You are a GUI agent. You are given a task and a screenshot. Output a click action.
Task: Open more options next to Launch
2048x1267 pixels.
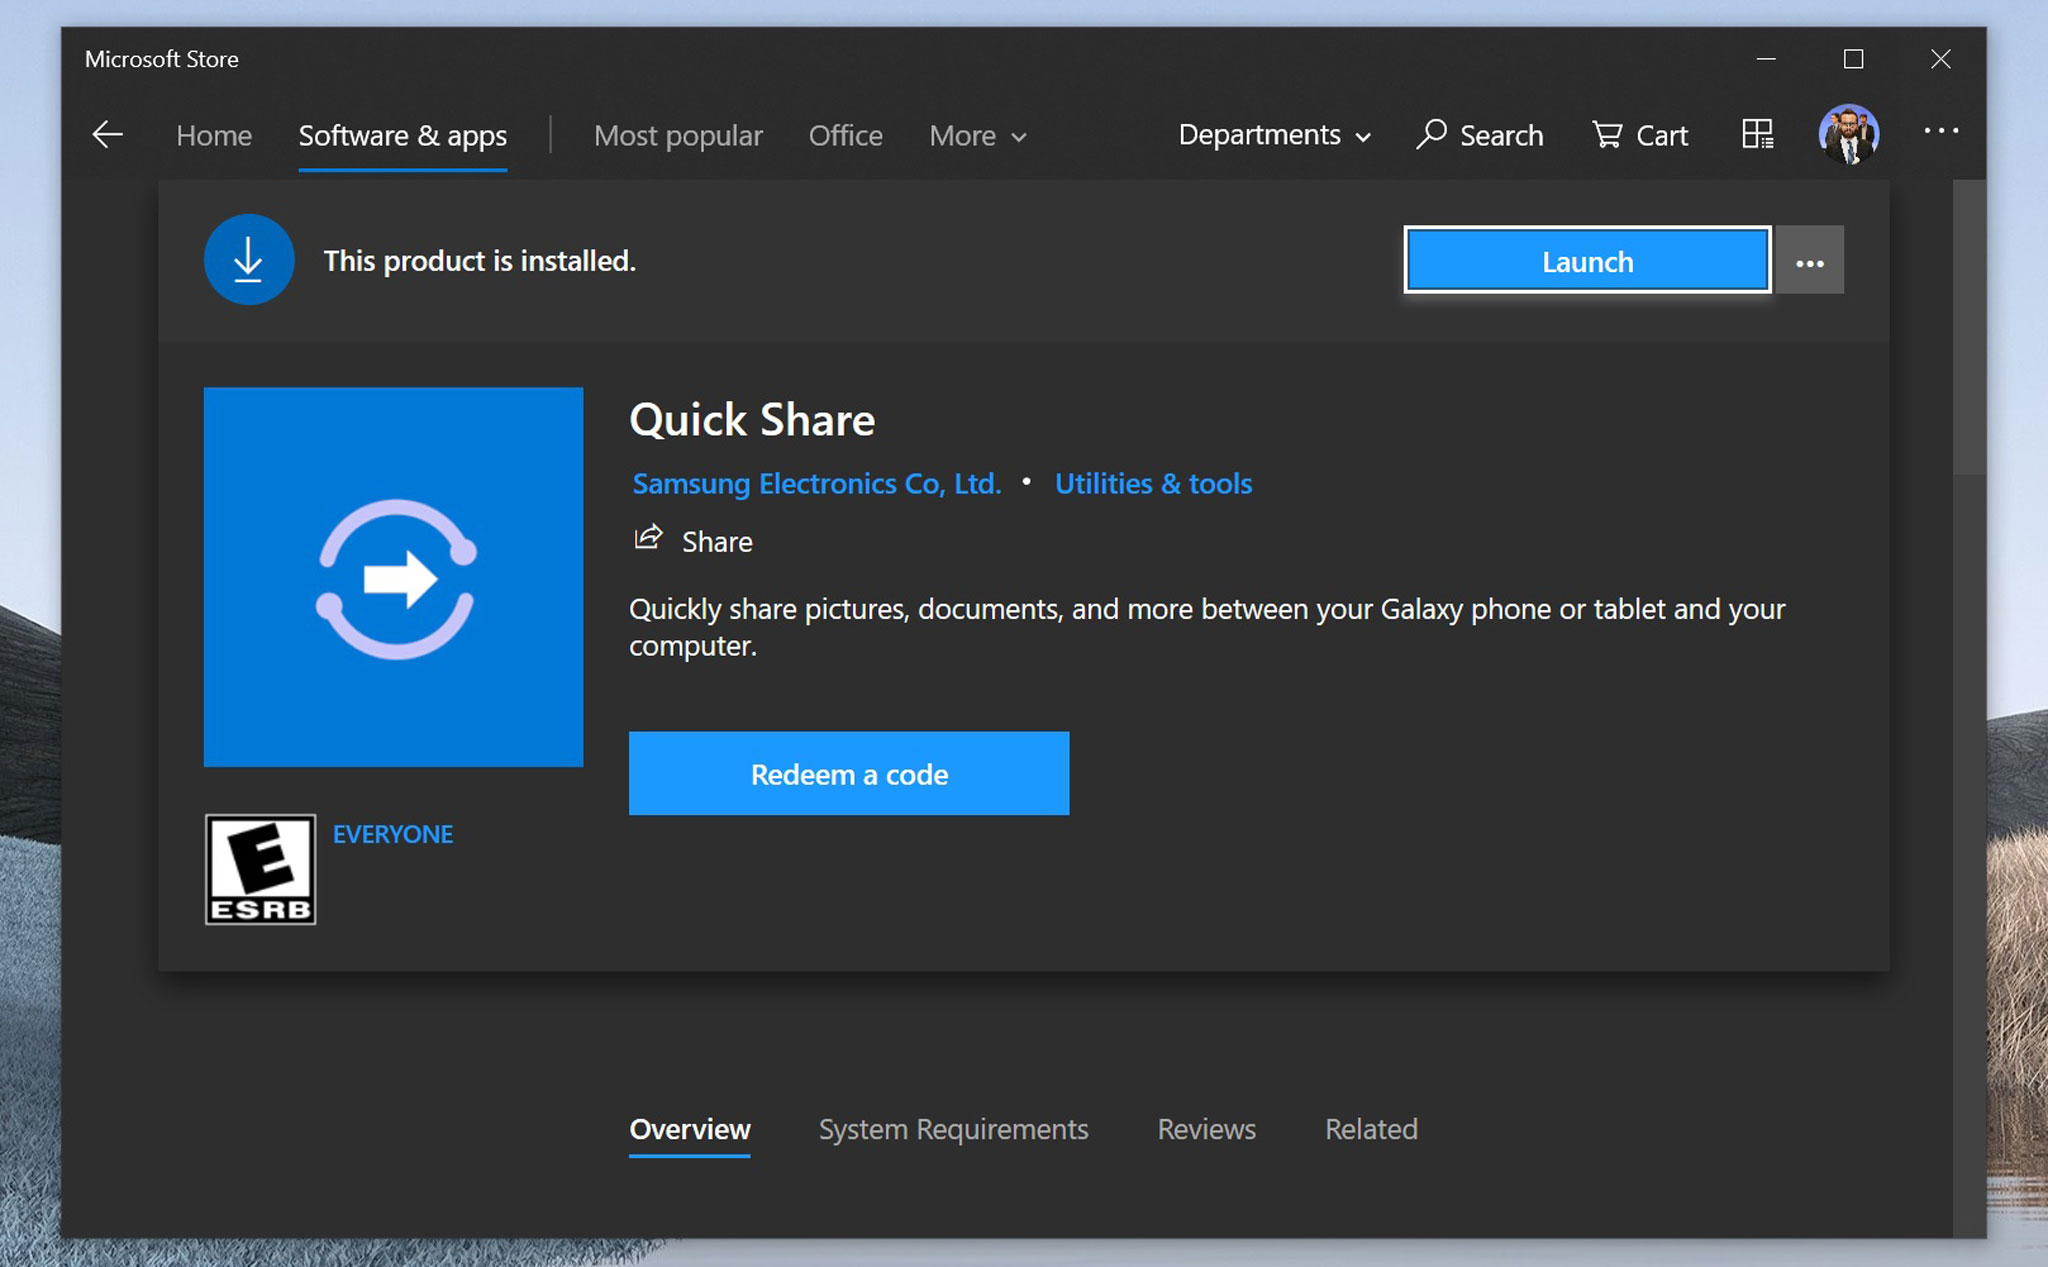coord(1809,260)
